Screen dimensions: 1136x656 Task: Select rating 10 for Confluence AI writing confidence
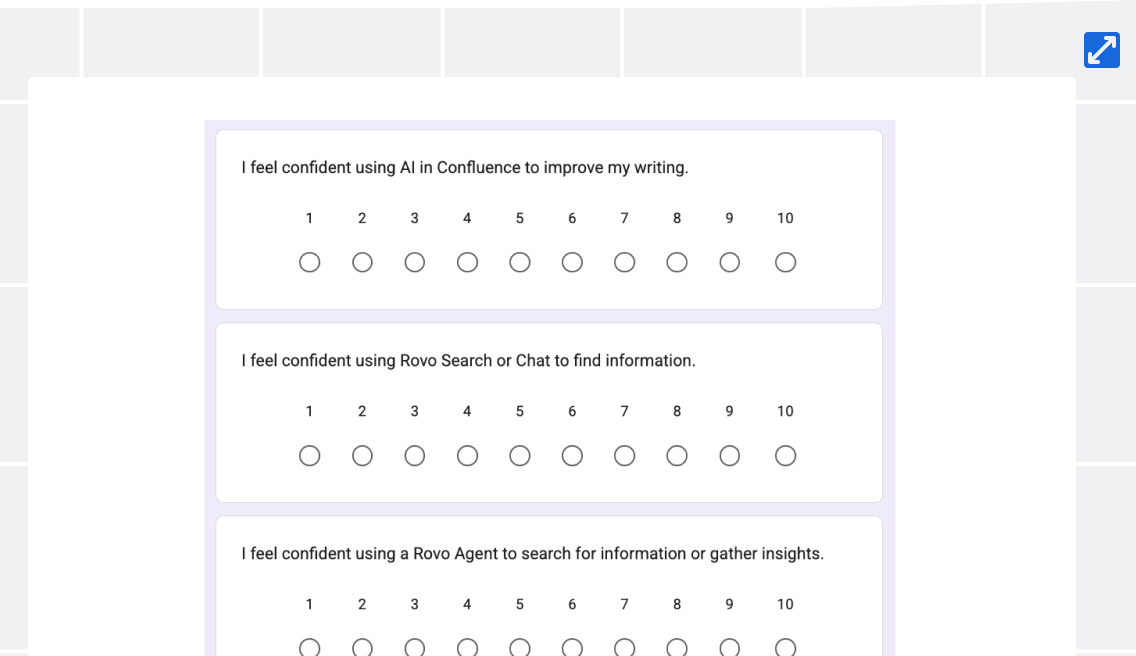click(x=785, y=262)
